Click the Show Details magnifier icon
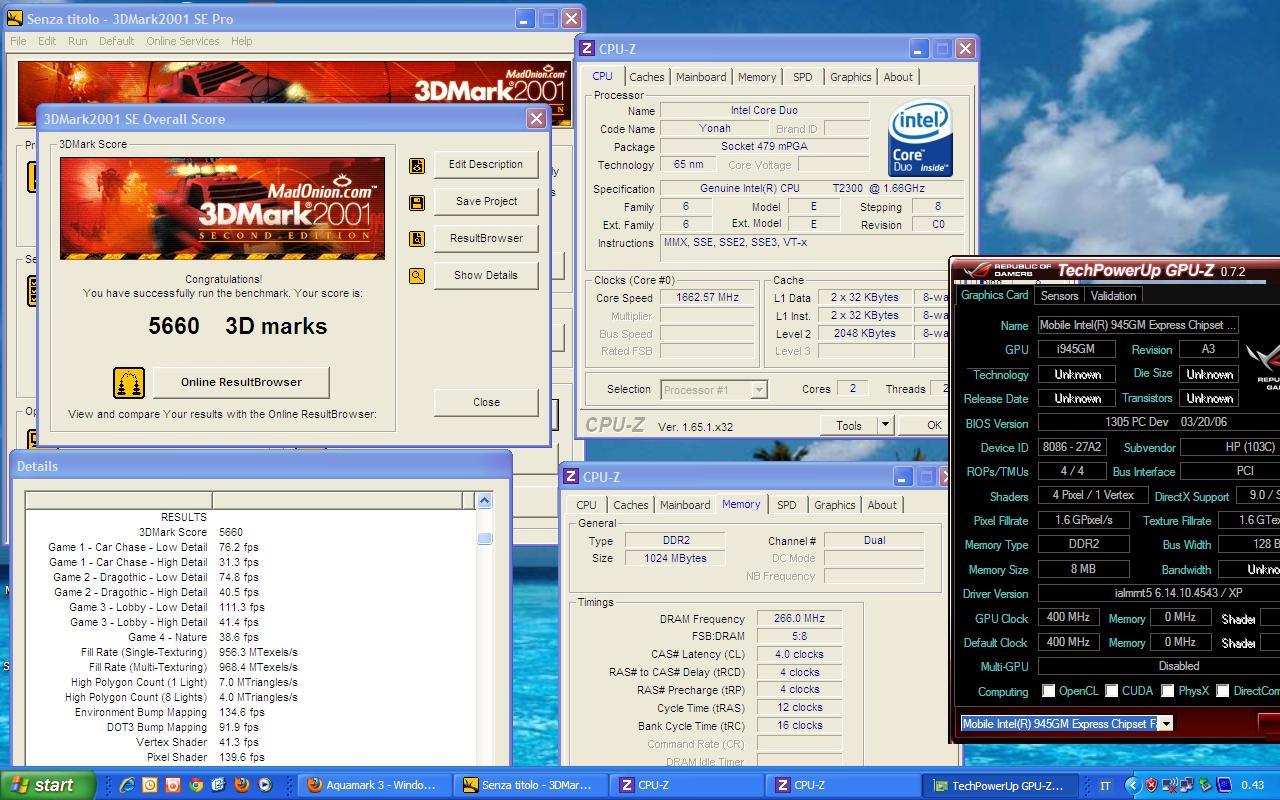The height and width of the screenshot is (800, 1280). [417, 276]
